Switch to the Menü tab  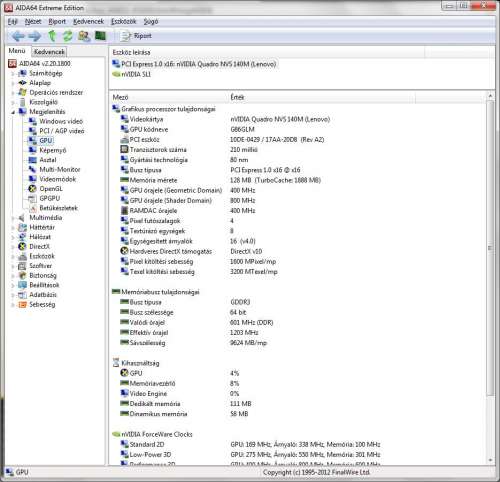point(17,51)
